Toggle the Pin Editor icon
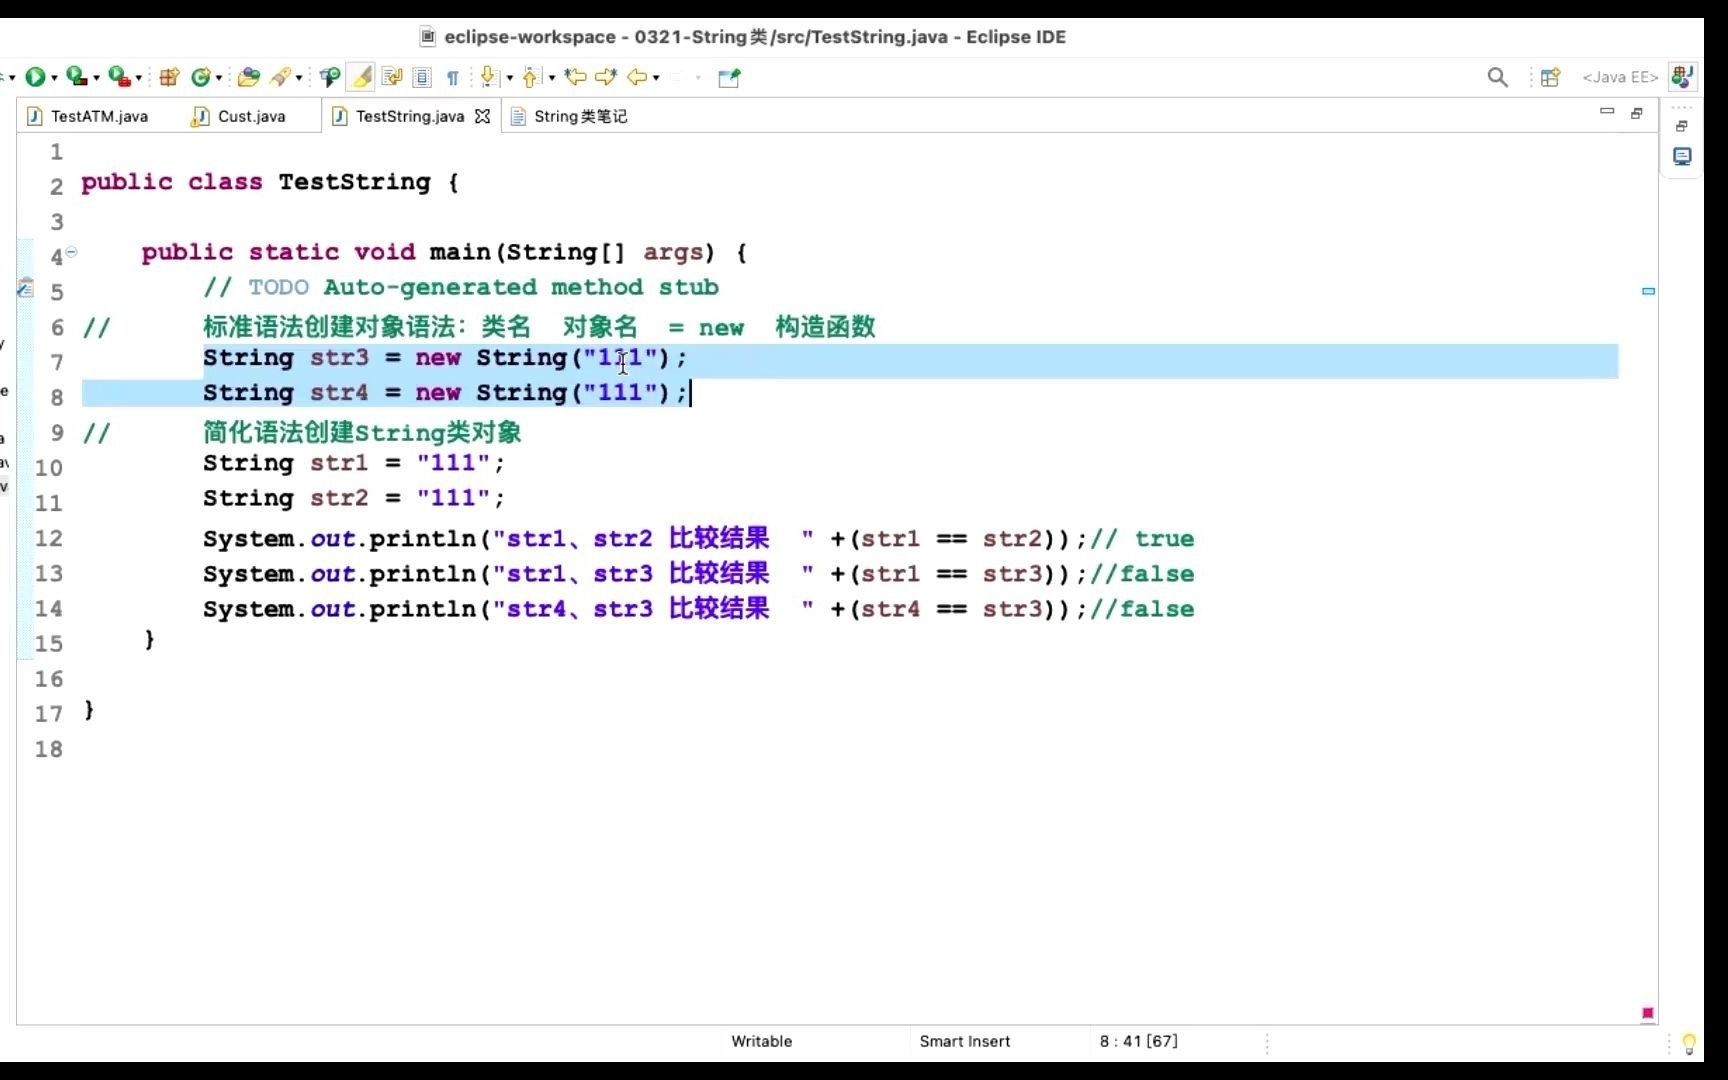The height and width of the screenshot is (1080, 1728). click(729, 77)
